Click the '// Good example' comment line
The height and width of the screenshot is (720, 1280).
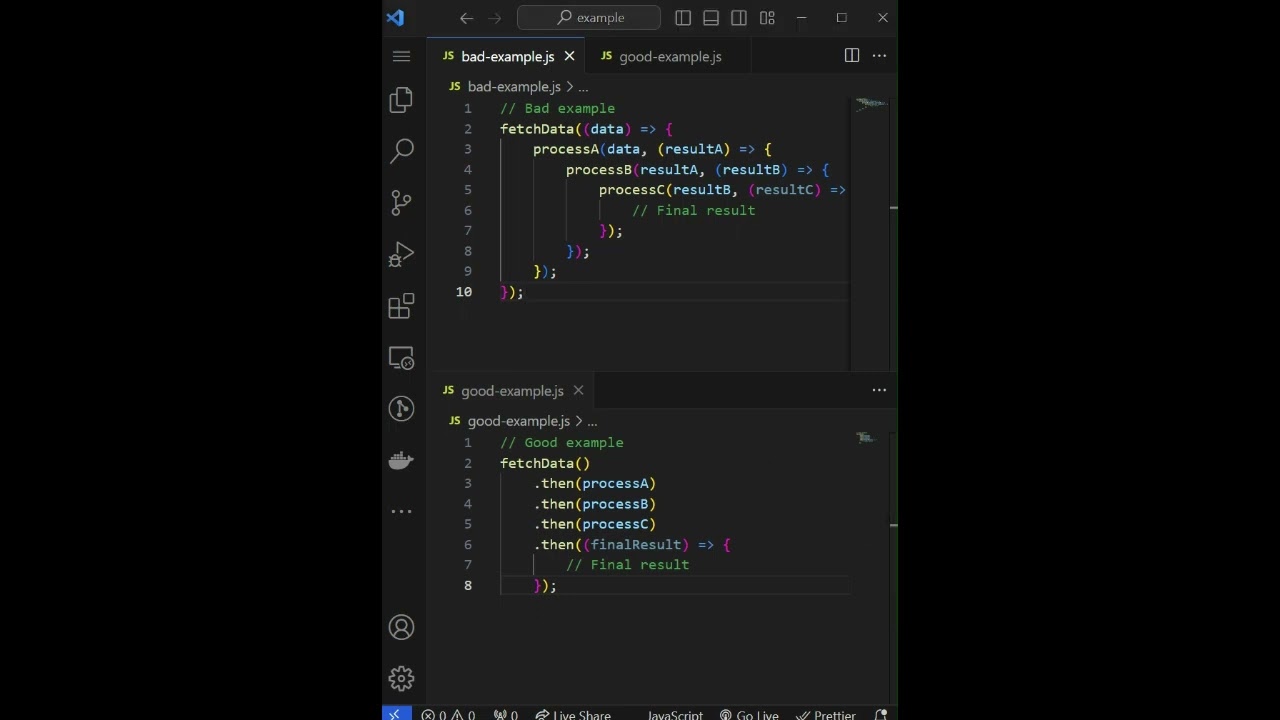point(561,442)
